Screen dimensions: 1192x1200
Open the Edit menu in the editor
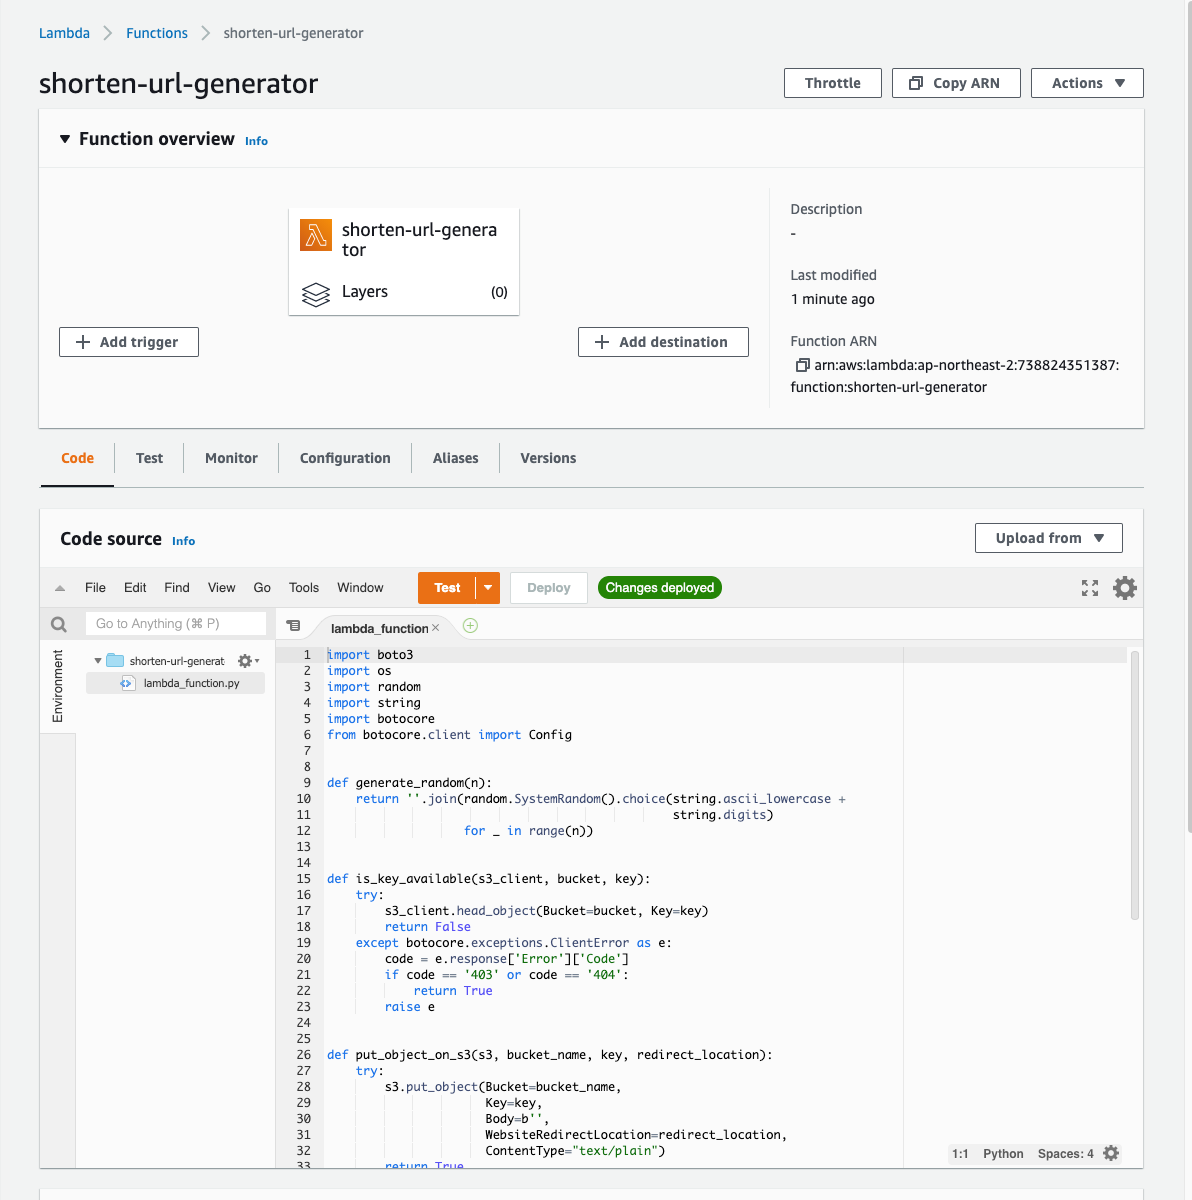[135, 588]
